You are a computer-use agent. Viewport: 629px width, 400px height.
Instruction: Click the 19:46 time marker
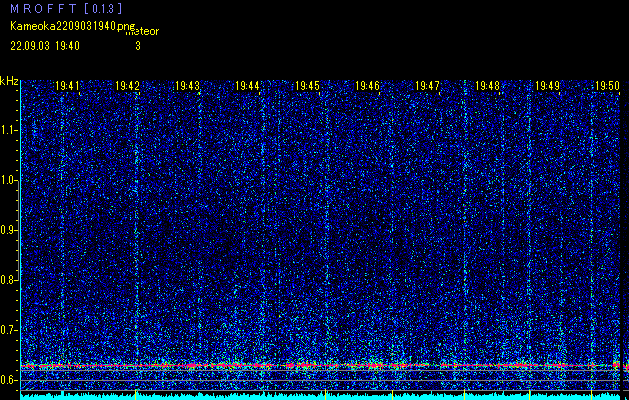click(367, 86)
